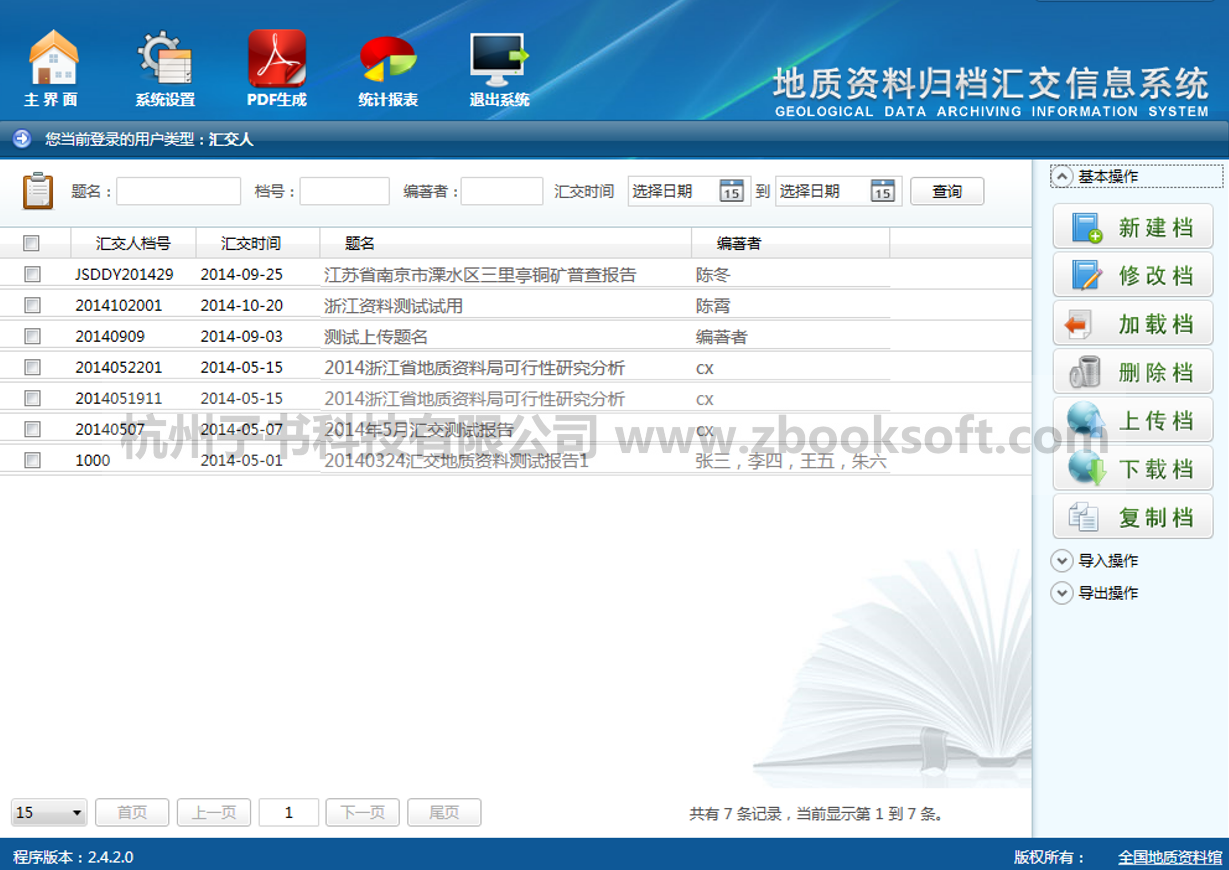Toggle the select-all header checkbox

[x=32, y=243]
